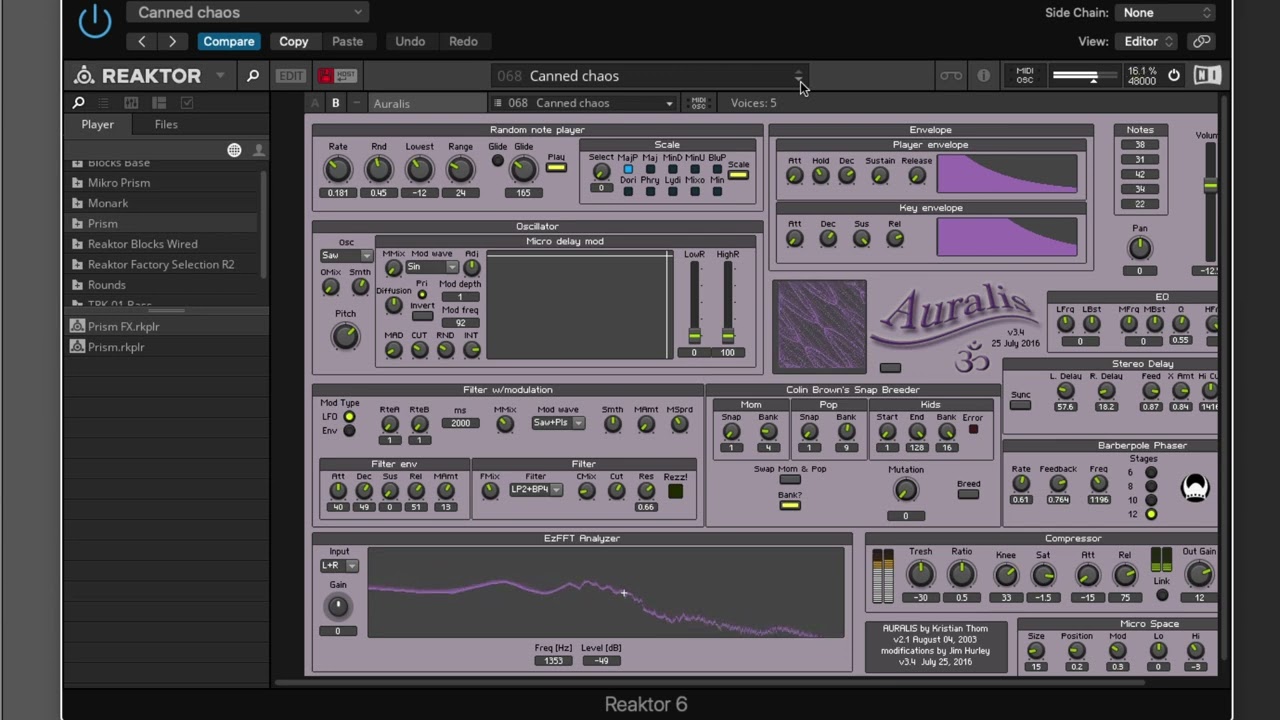Toggle the Bank? button in Snap Breeder

point(790,505)
